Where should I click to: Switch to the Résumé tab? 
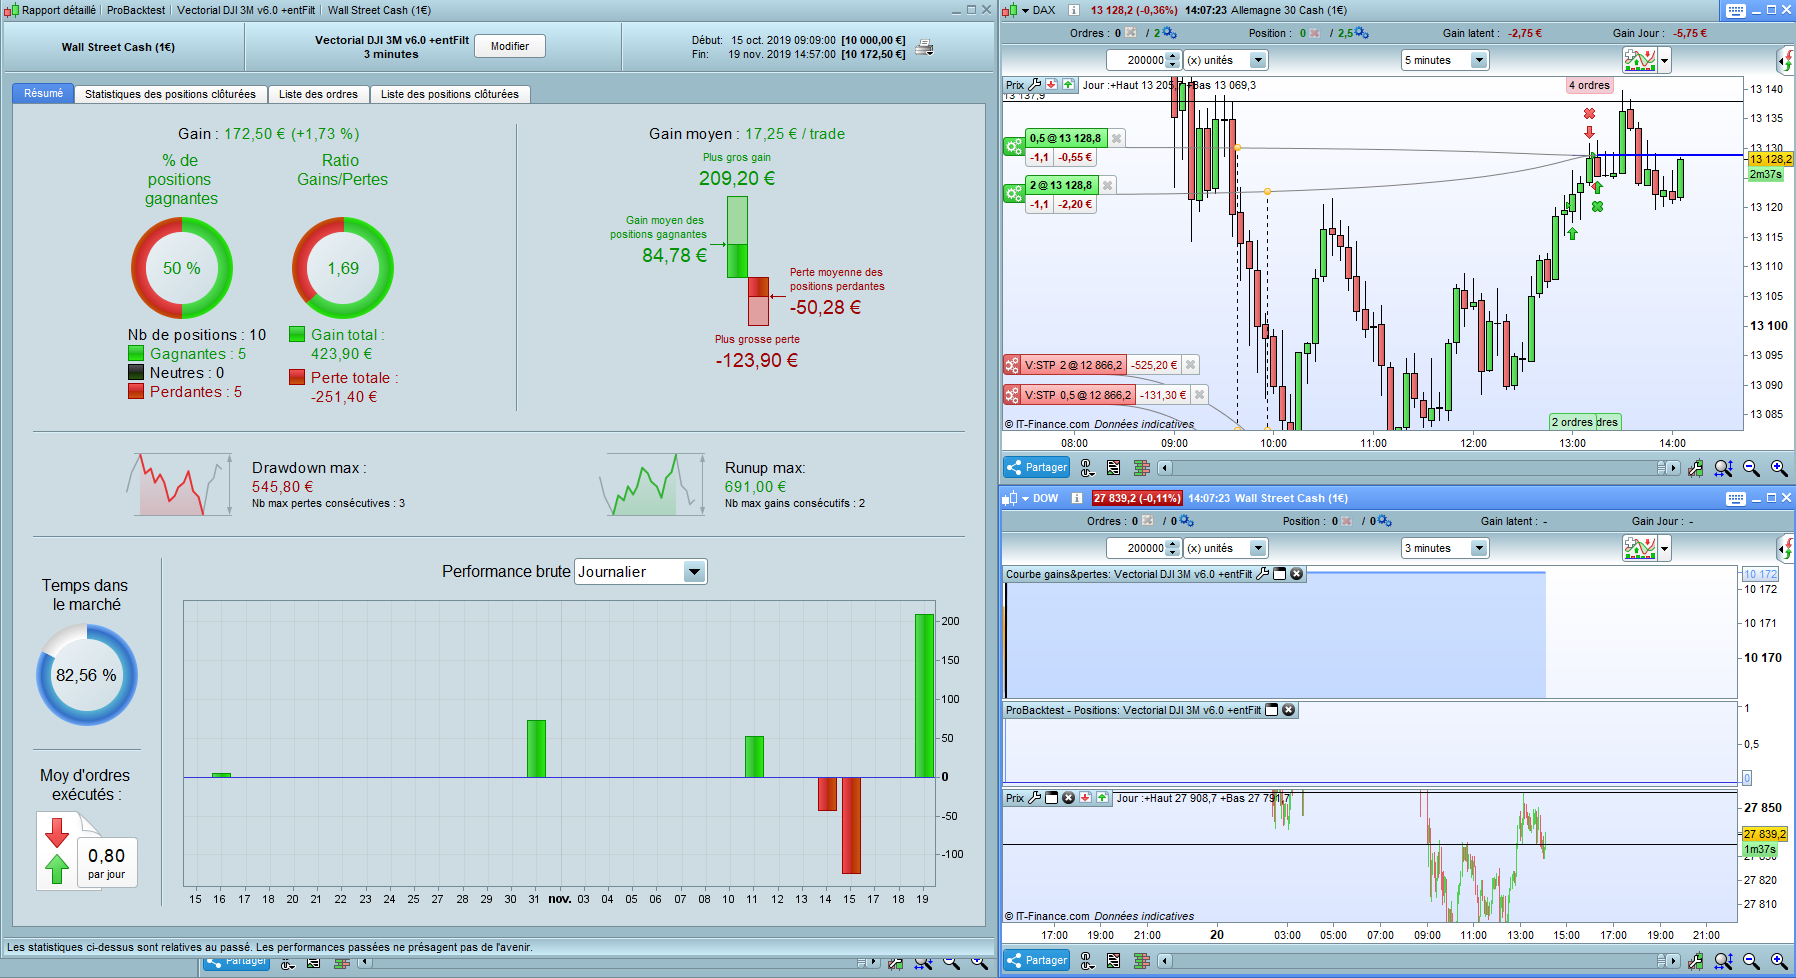[x=43, y=94]
